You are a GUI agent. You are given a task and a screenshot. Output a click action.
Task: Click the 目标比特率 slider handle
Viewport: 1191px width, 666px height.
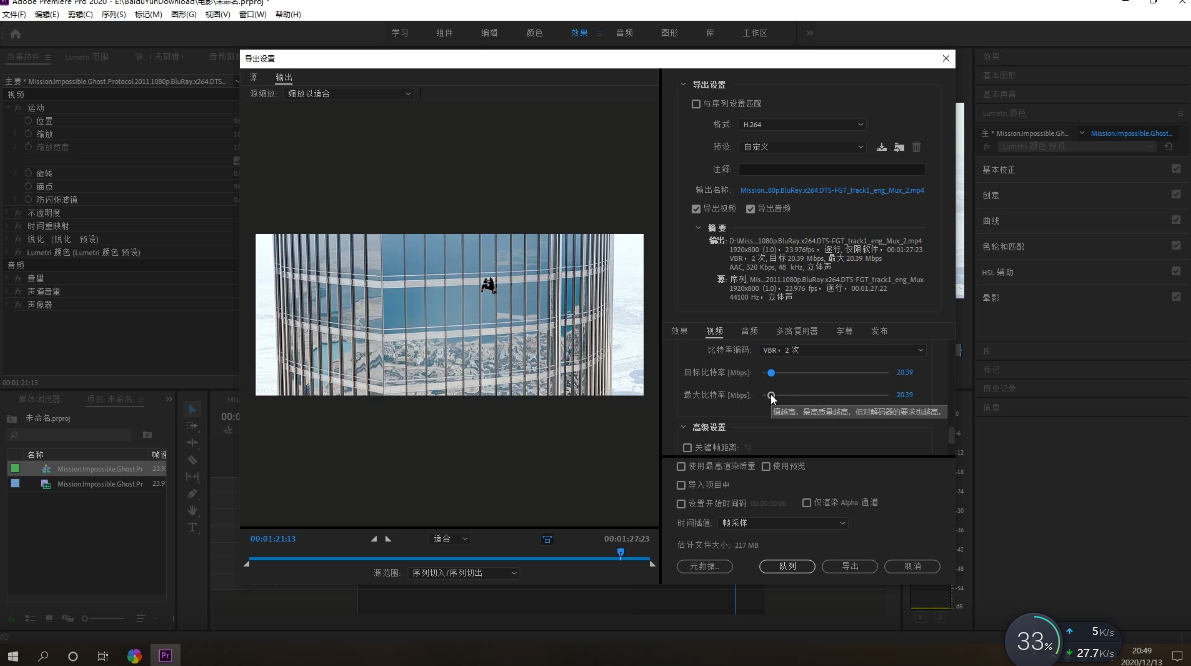click(x=771, y=373)
